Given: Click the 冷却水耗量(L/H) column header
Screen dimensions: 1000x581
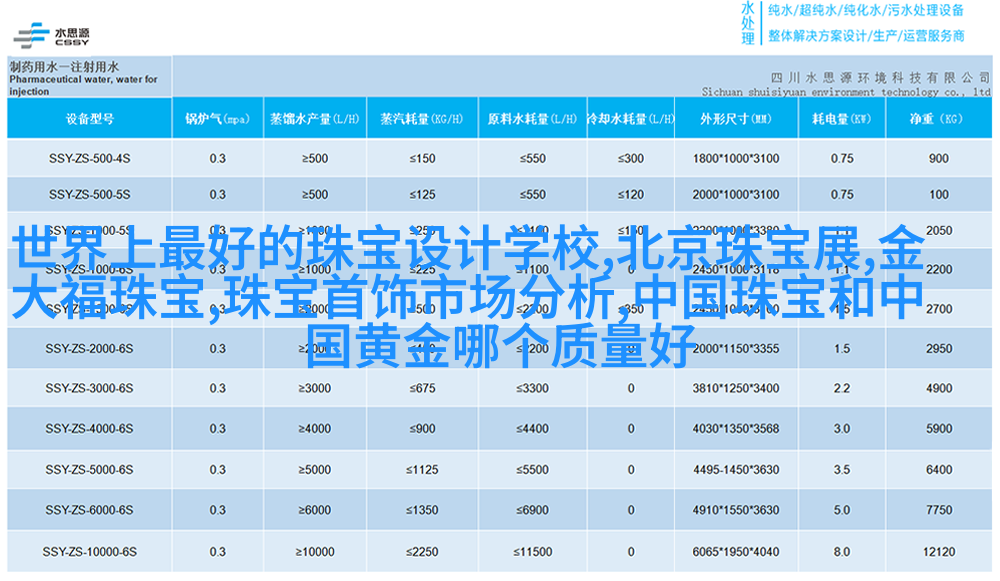Looking at the screenshot, I should (630, 119).
